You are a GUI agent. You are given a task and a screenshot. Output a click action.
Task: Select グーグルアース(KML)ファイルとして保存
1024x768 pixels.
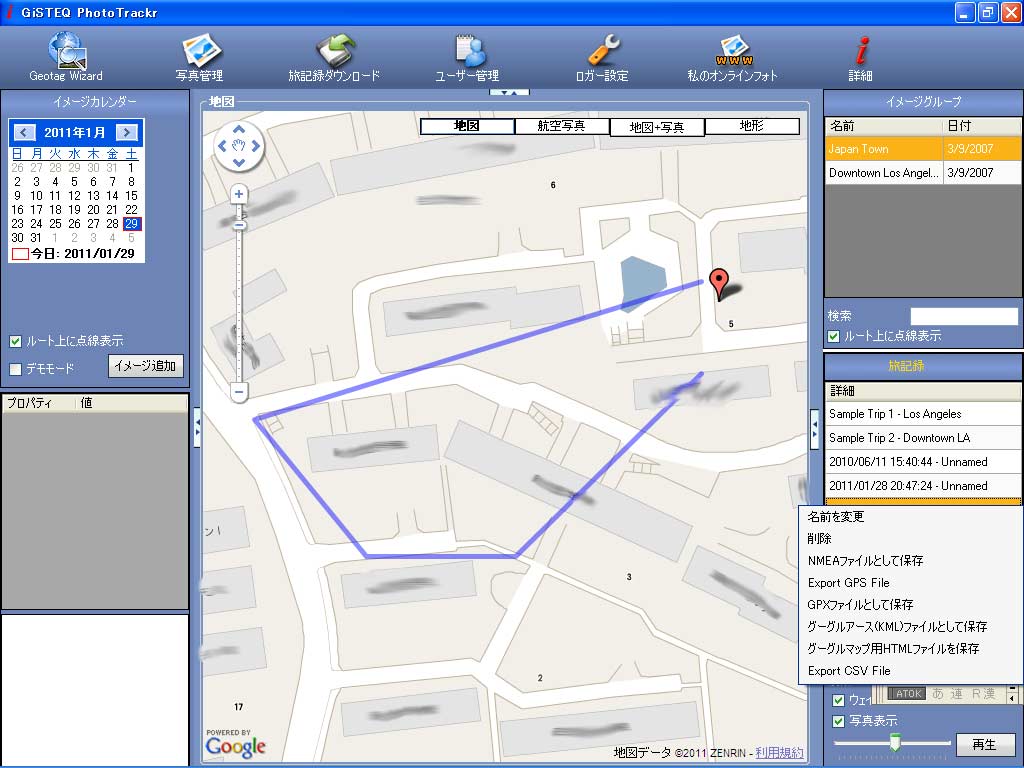pos(910,627)
